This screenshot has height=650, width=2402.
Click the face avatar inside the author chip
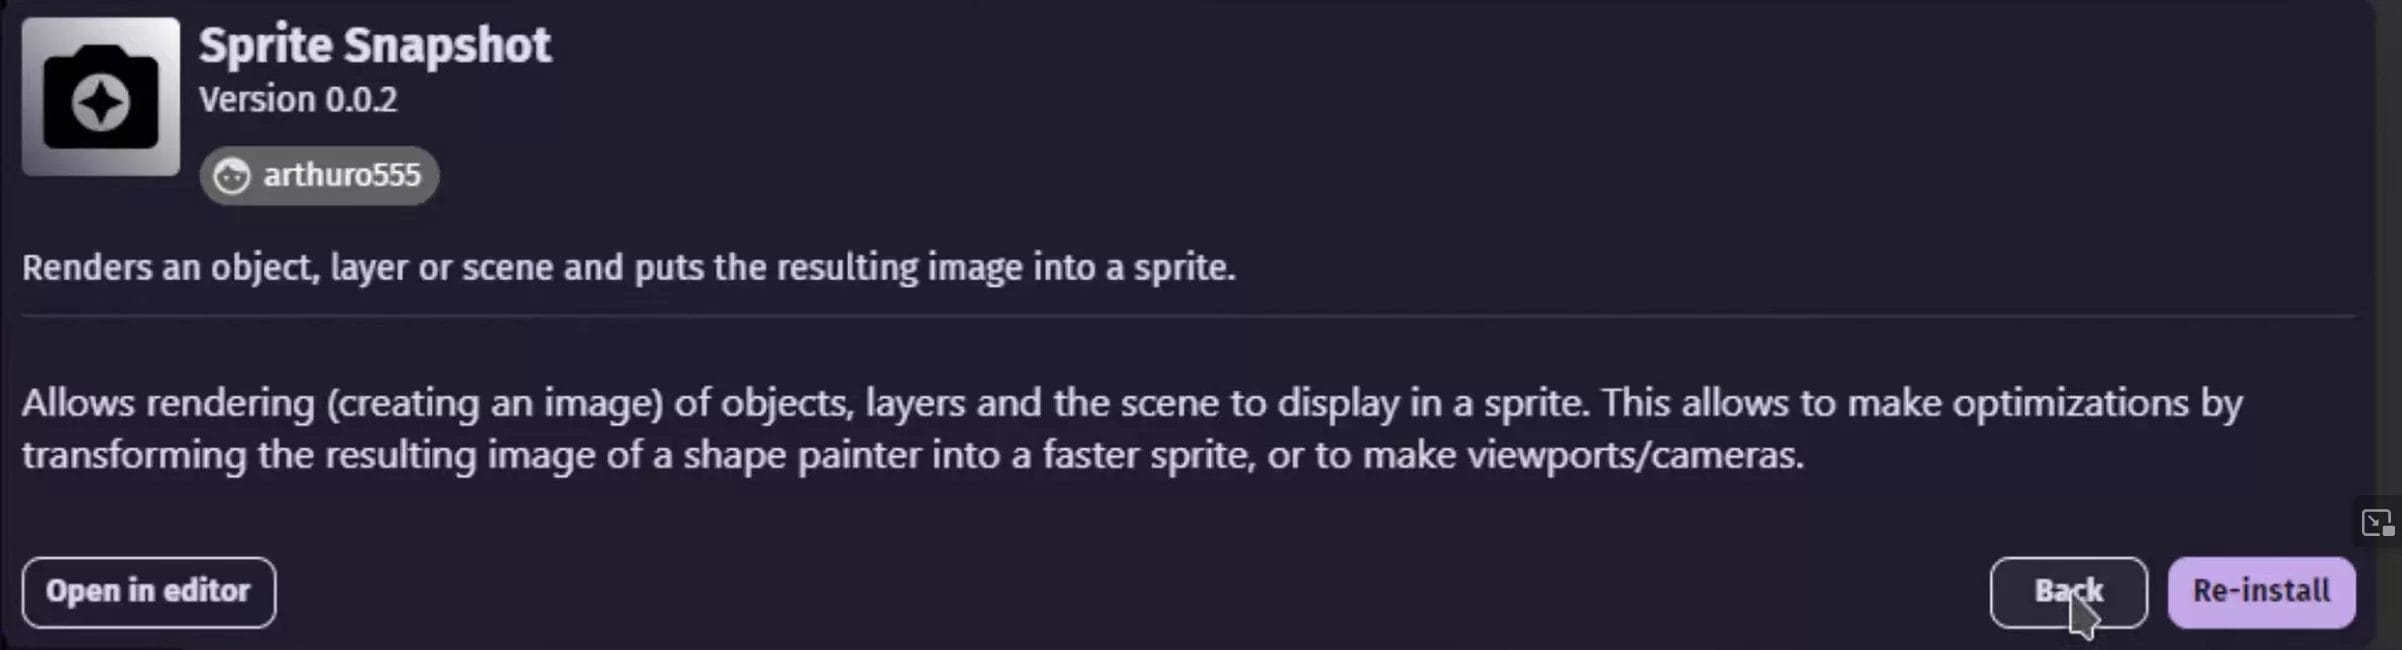[232, 175]
